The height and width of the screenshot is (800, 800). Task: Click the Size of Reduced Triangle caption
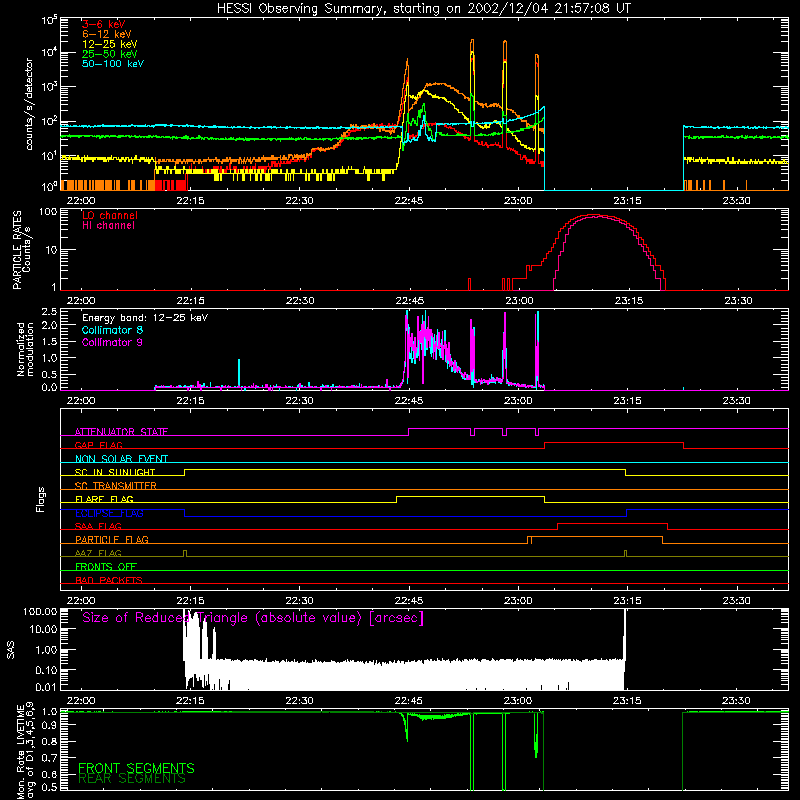253,618
